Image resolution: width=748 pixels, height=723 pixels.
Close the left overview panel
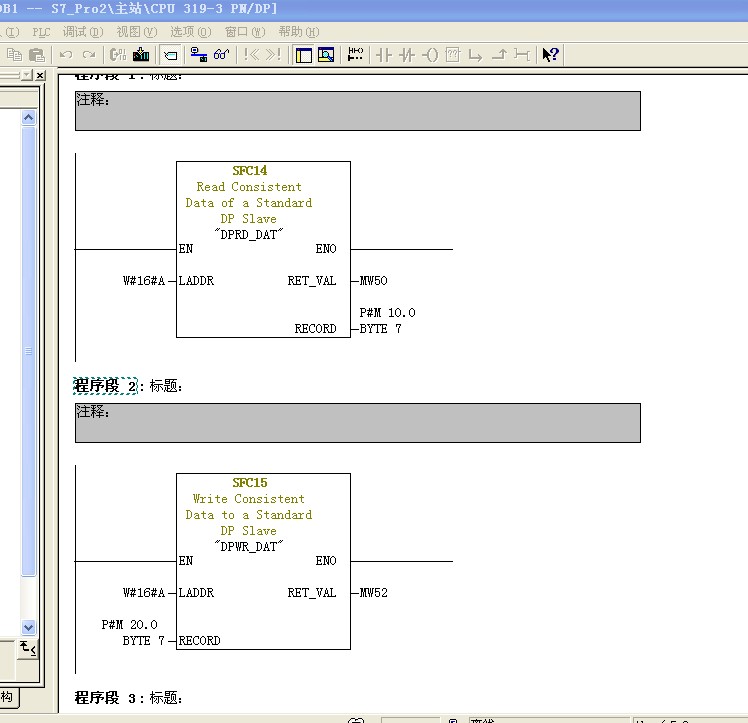pos(41,75)
